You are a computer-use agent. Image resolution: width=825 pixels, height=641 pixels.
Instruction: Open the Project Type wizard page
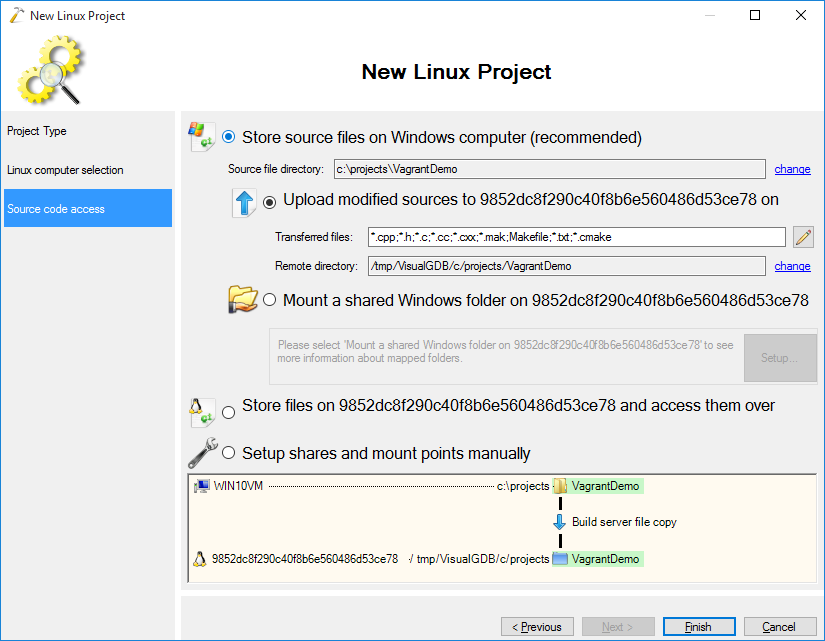click(37, 131)
